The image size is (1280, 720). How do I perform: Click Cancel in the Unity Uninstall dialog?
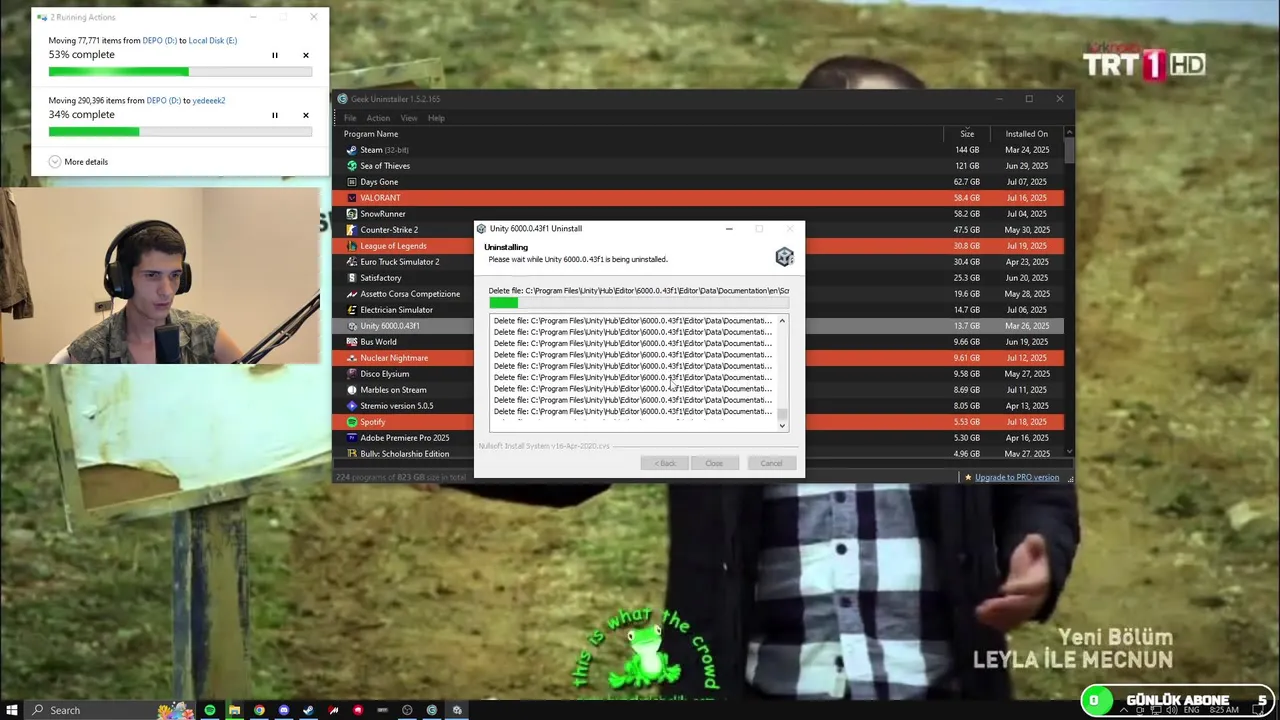tap(771, 463)
